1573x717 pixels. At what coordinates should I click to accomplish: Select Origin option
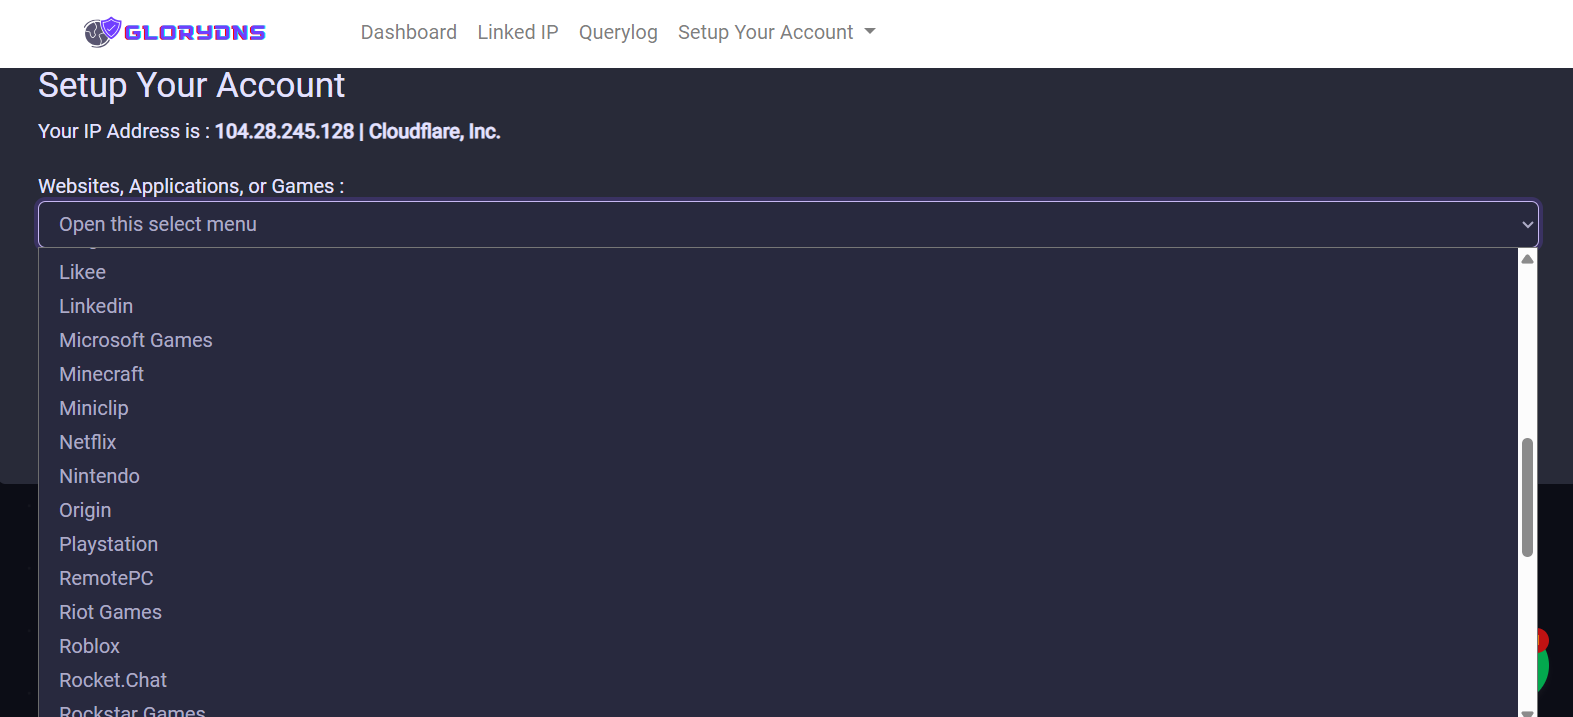pyautogui.click(x=778, y=510)
